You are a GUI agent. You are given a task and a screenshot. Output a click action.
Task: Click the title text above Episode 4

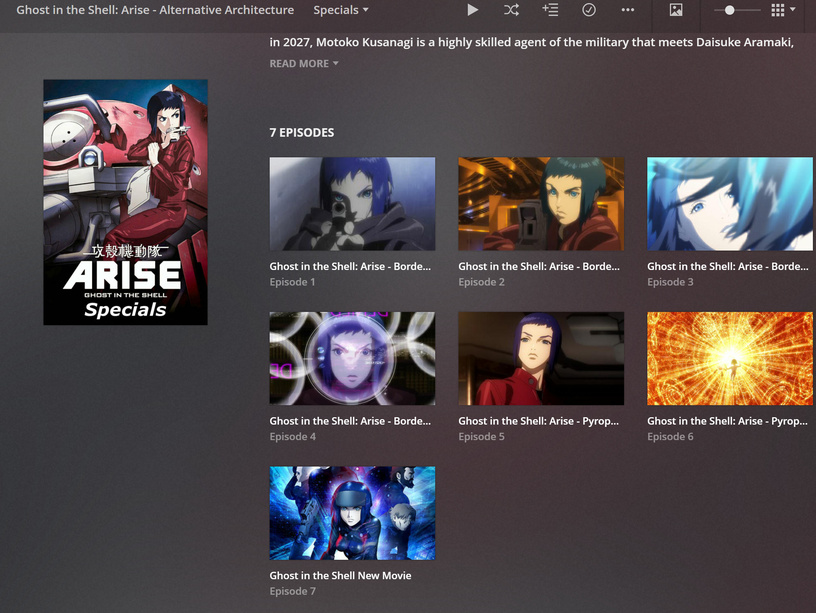tap(350, 421)
